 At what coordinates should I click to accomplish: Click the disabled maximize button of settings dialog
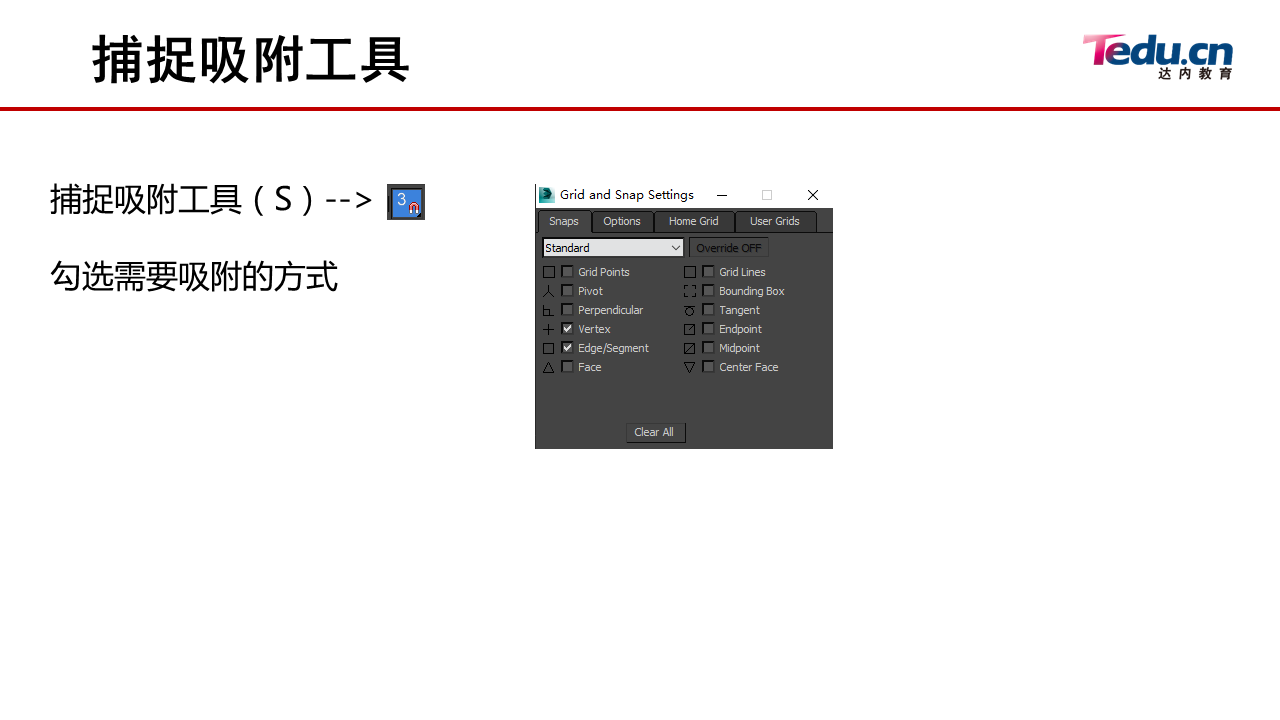767,195
